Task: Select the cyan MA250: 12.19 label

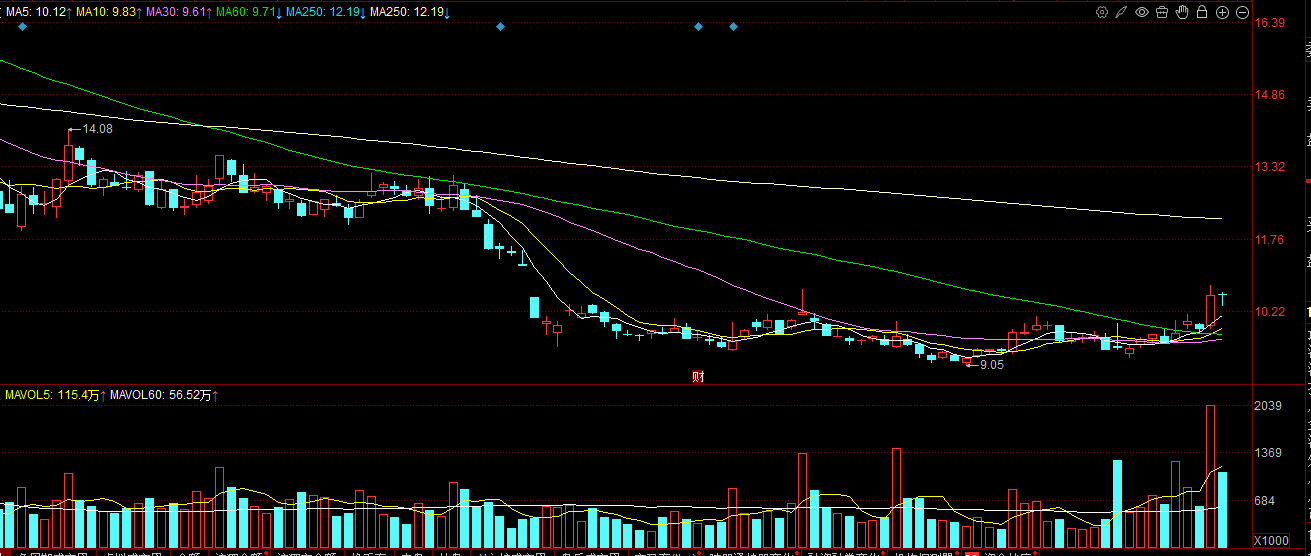Action: coord(325,12)
